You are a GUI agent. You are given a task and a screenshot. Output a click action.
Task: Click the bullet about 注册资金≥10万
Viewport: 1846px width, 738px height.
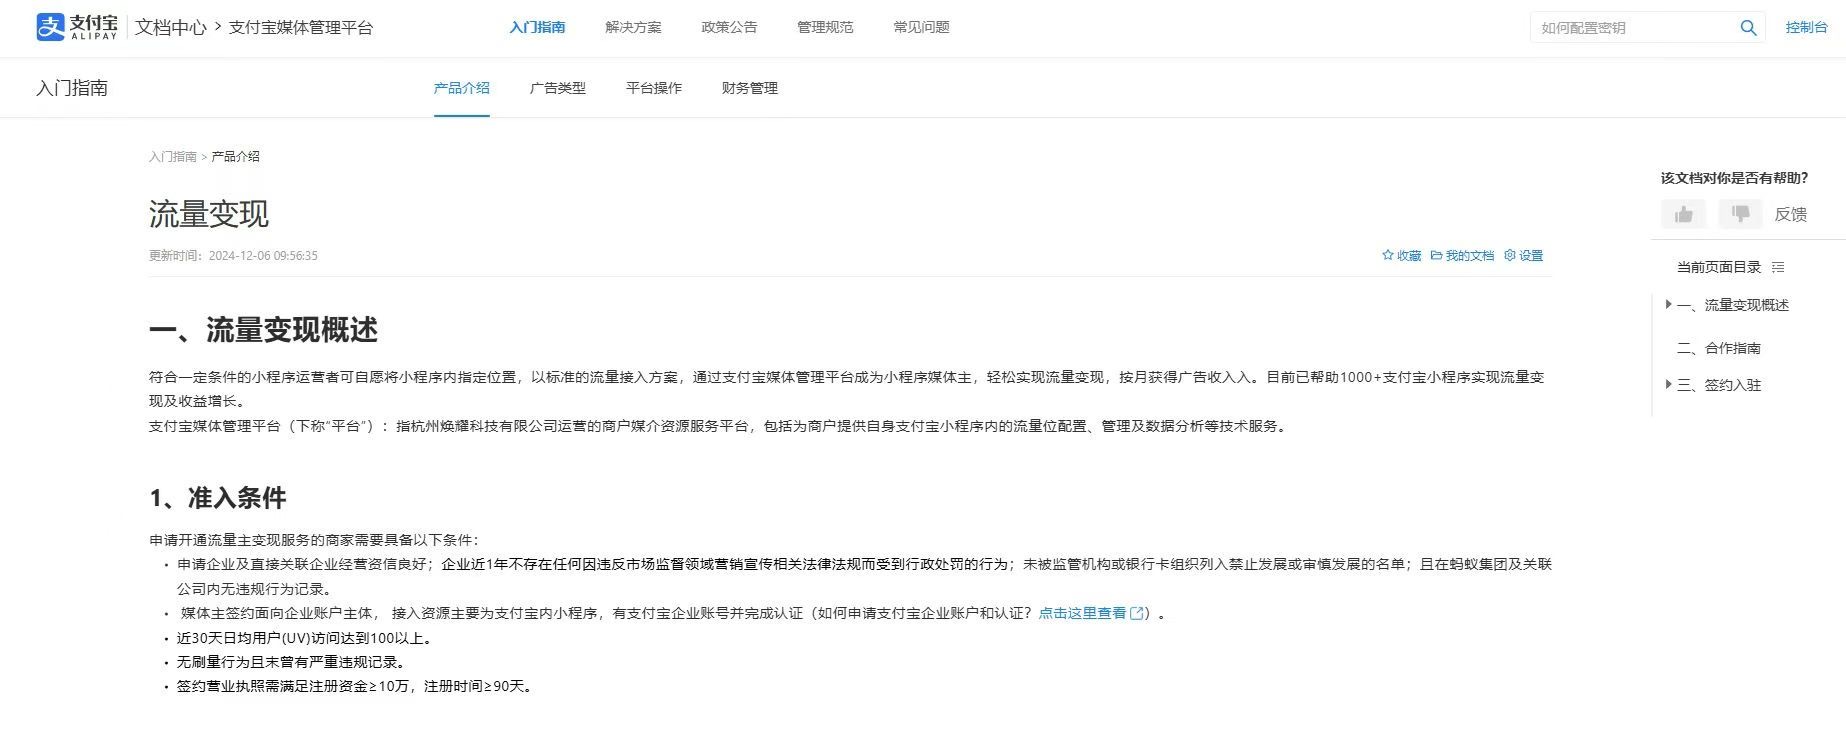(357, 686)
